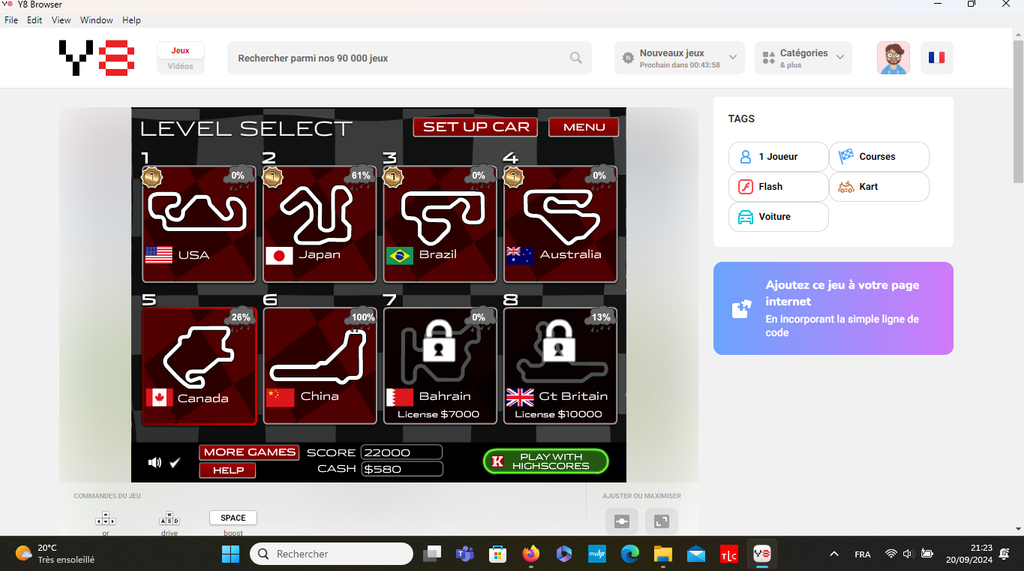The width and height of the screenshot is (1024, 571).
Task: Click the puzzle piece embed icon
Action: [741, 308]
